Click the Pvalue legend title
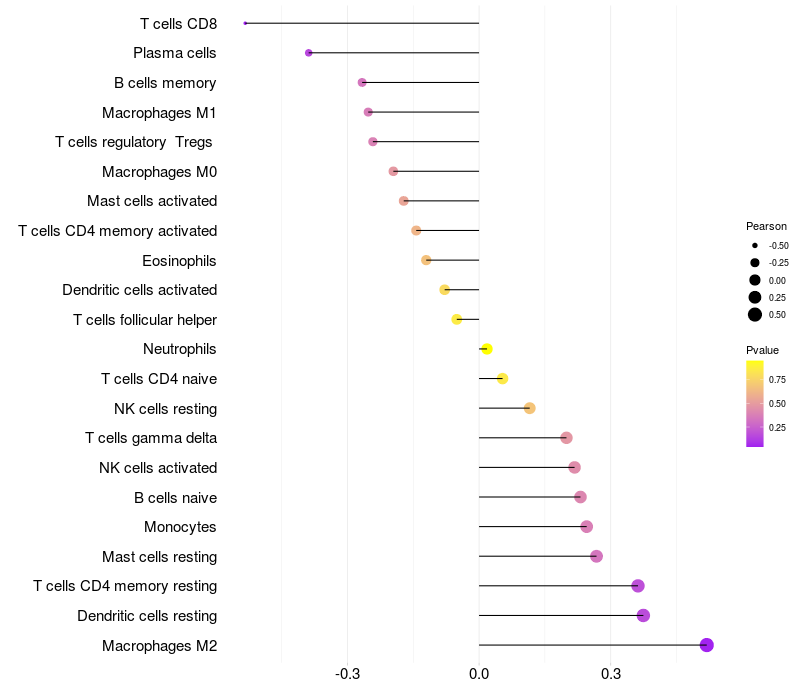800x700 pixels. click(762, 350)
